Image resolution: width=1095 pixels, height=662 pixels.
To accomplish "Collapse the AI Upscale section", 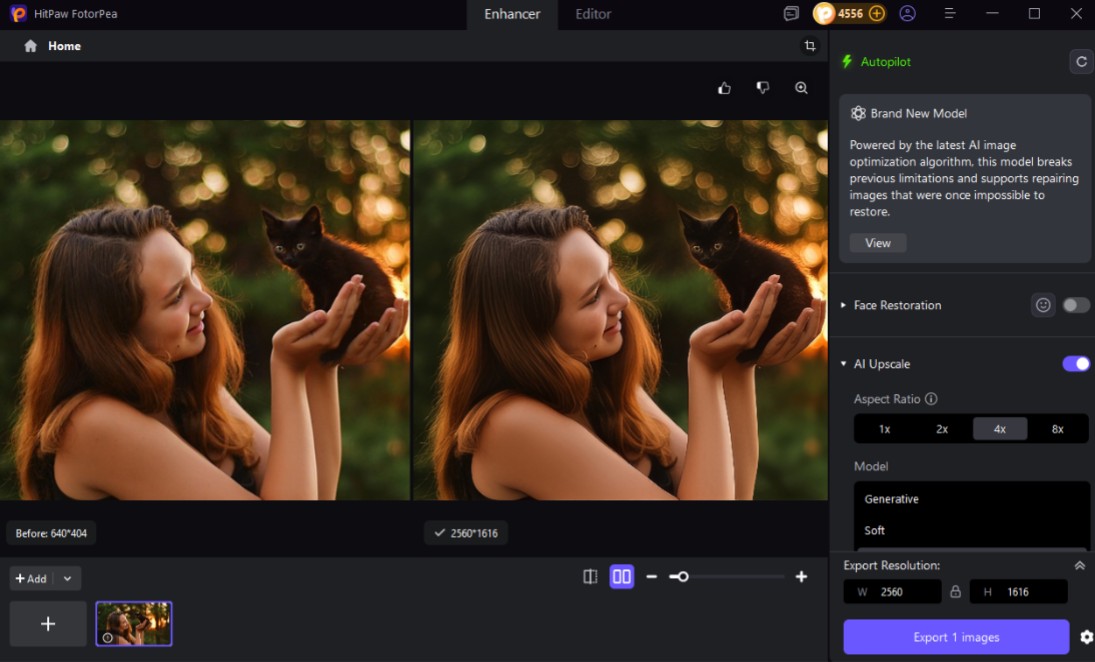I will [x=844, y=364].
